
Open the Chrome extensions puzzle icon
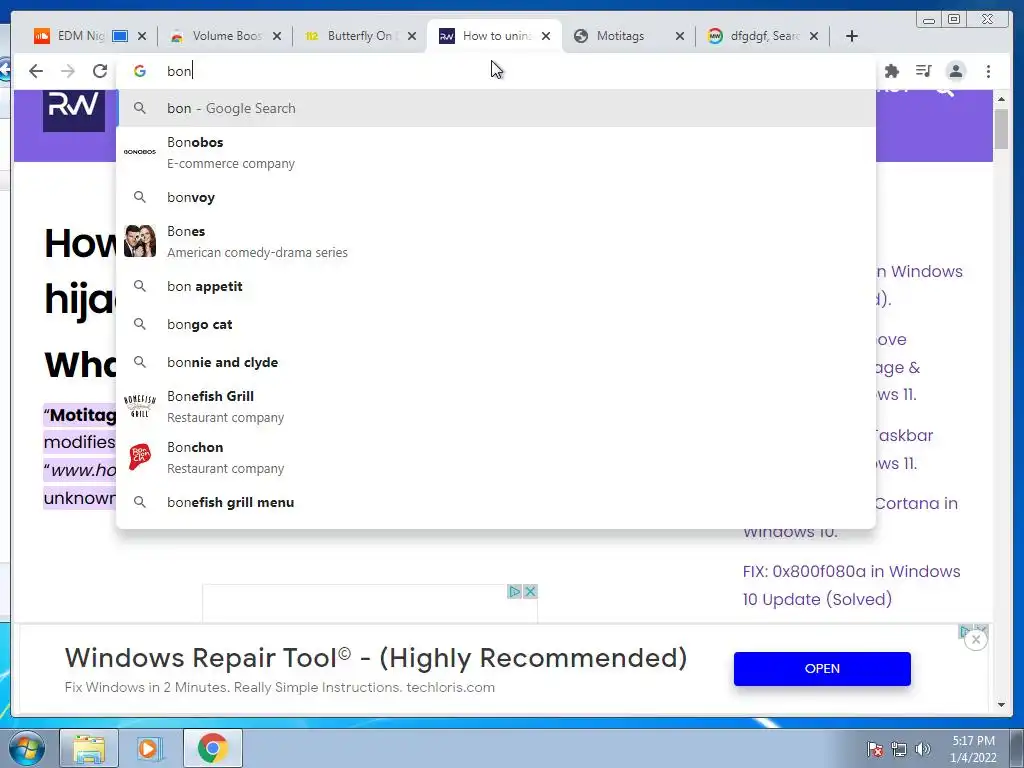click(x=891, y=71)
